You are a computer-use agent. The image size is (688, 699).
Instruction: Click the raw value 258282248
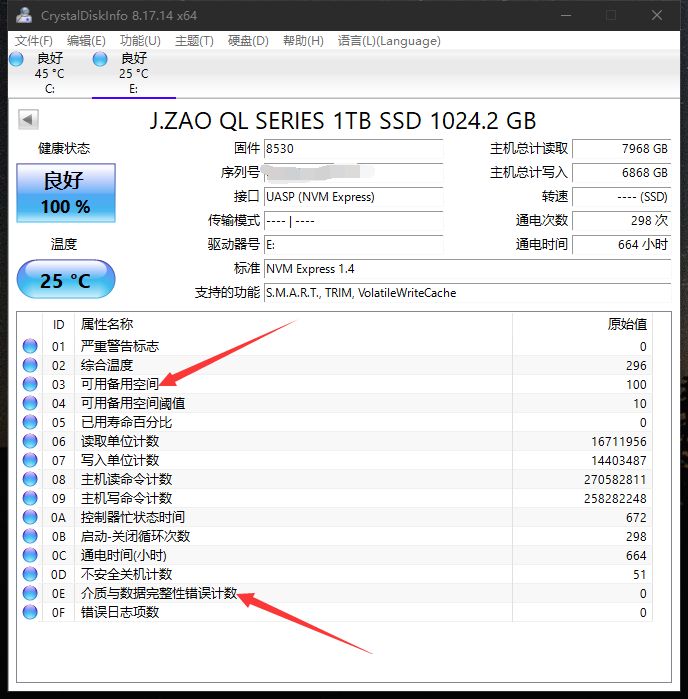pos(615,498)
